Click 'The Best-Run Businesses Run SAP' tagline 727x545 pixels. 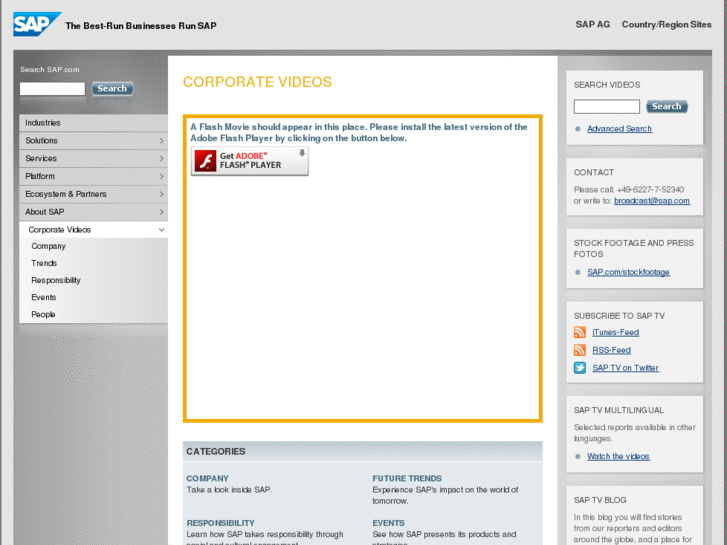[141, 26]
